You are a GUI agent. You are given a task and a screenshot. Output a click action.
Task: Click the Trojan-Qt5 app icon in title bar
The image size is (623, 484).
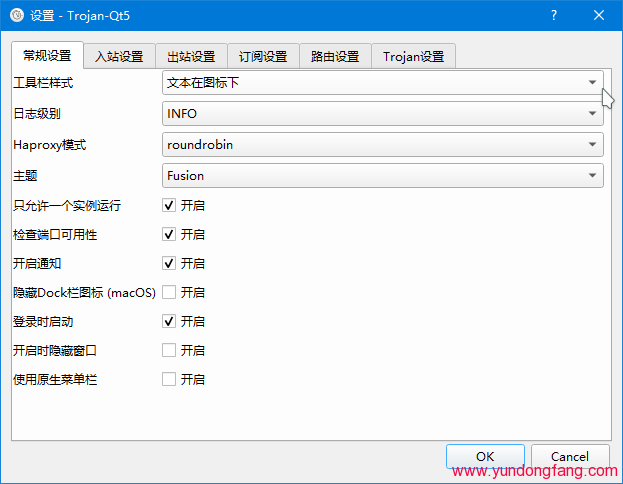tap(16, 15)
